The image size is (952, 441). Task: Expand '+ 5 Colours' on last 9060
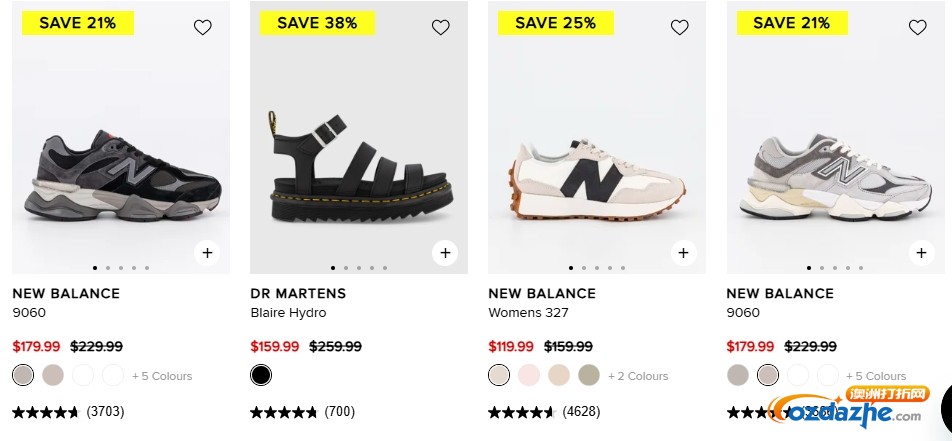click(876, 376)
